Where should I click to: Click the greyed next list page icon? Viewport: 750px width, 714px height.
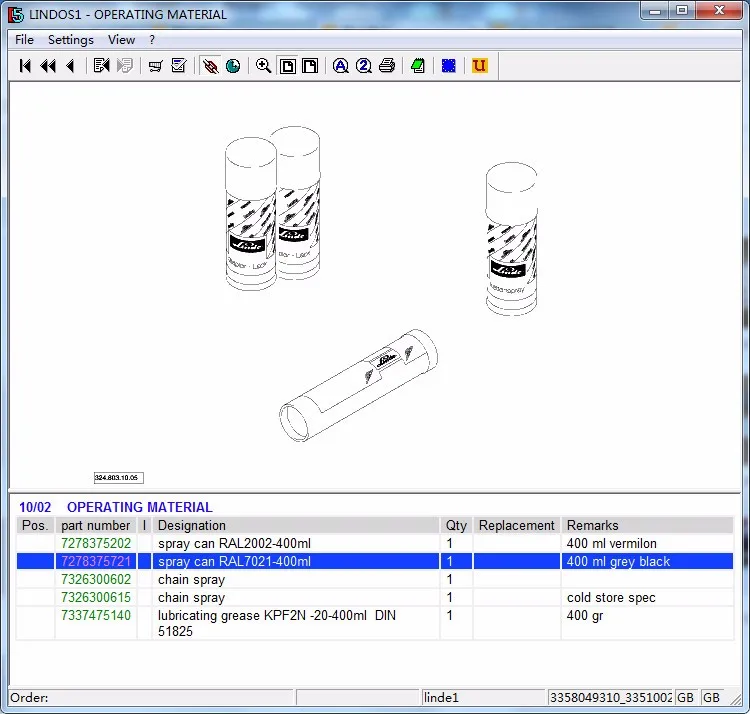[x=125, y=66]
